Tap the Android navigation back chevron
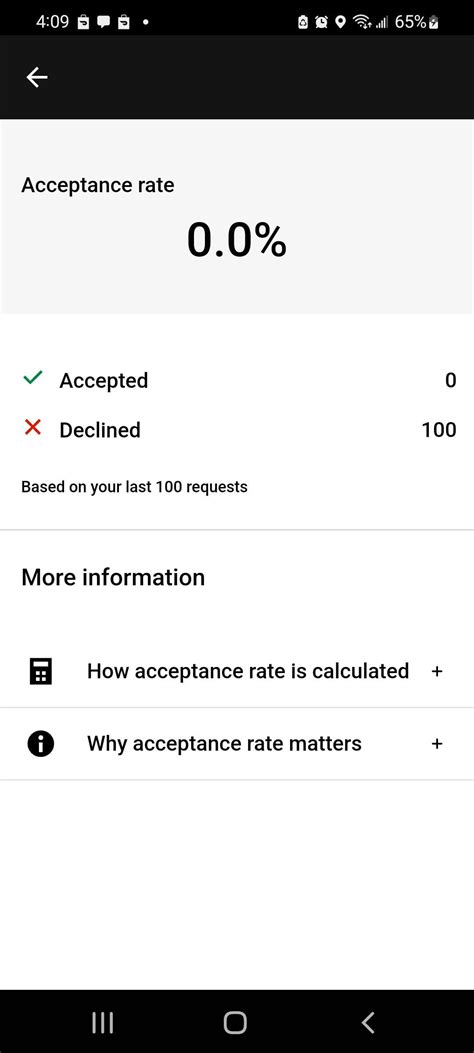Image resolution: width=474 pixels, height=1053 pixels. (367, 1023)
